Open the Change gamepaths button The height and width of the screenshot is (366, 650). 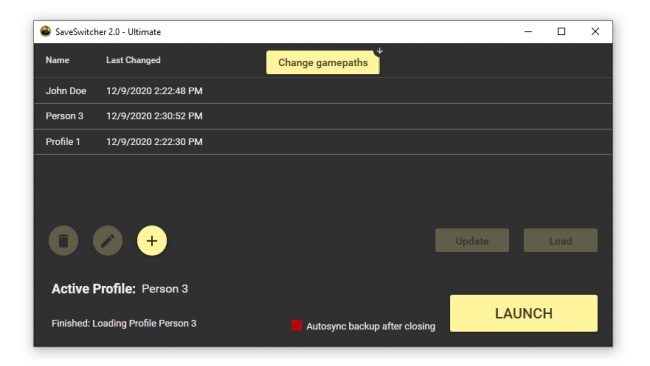[323, 63]
